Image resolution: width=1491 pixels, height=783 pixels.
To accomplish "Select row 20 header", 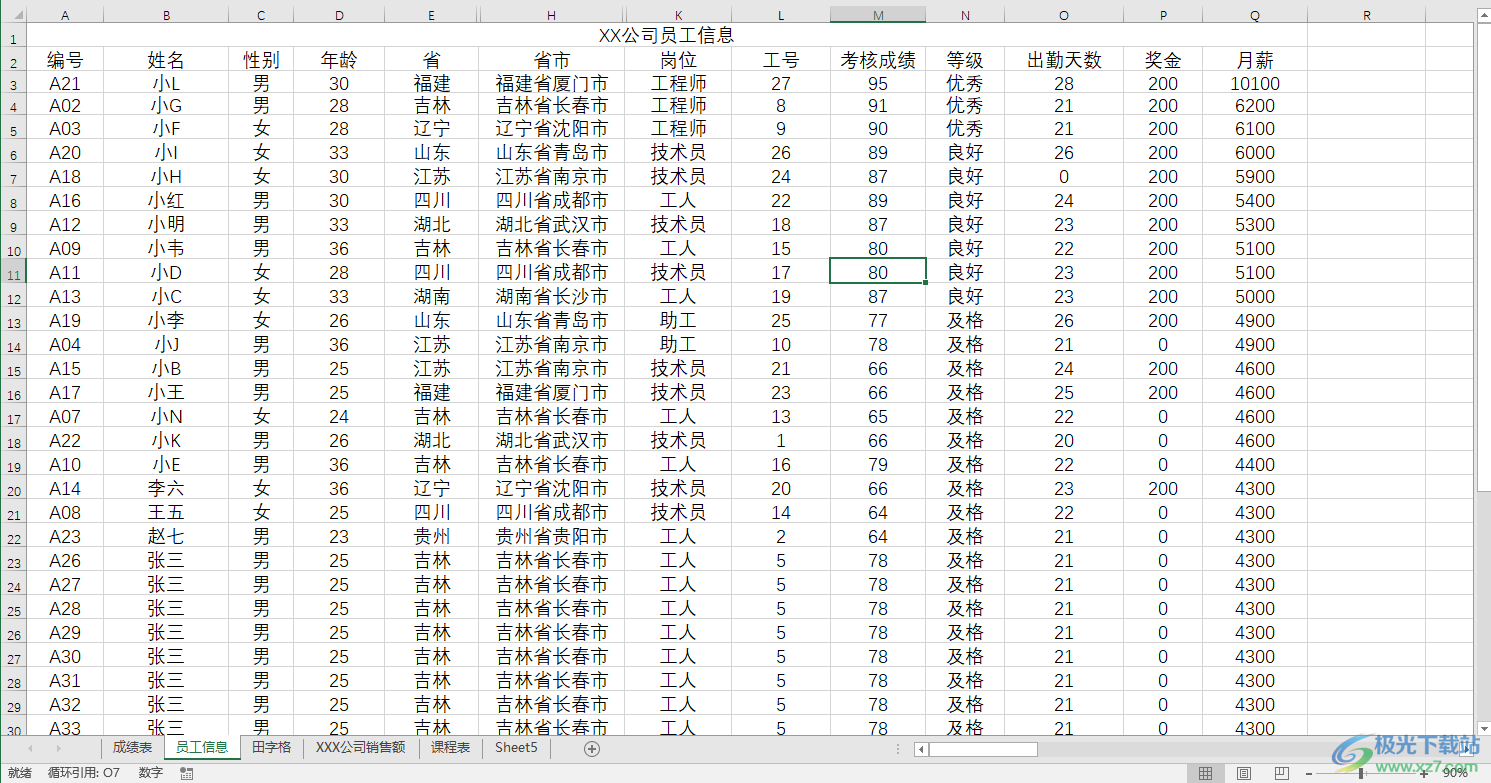I will point(13,488).
